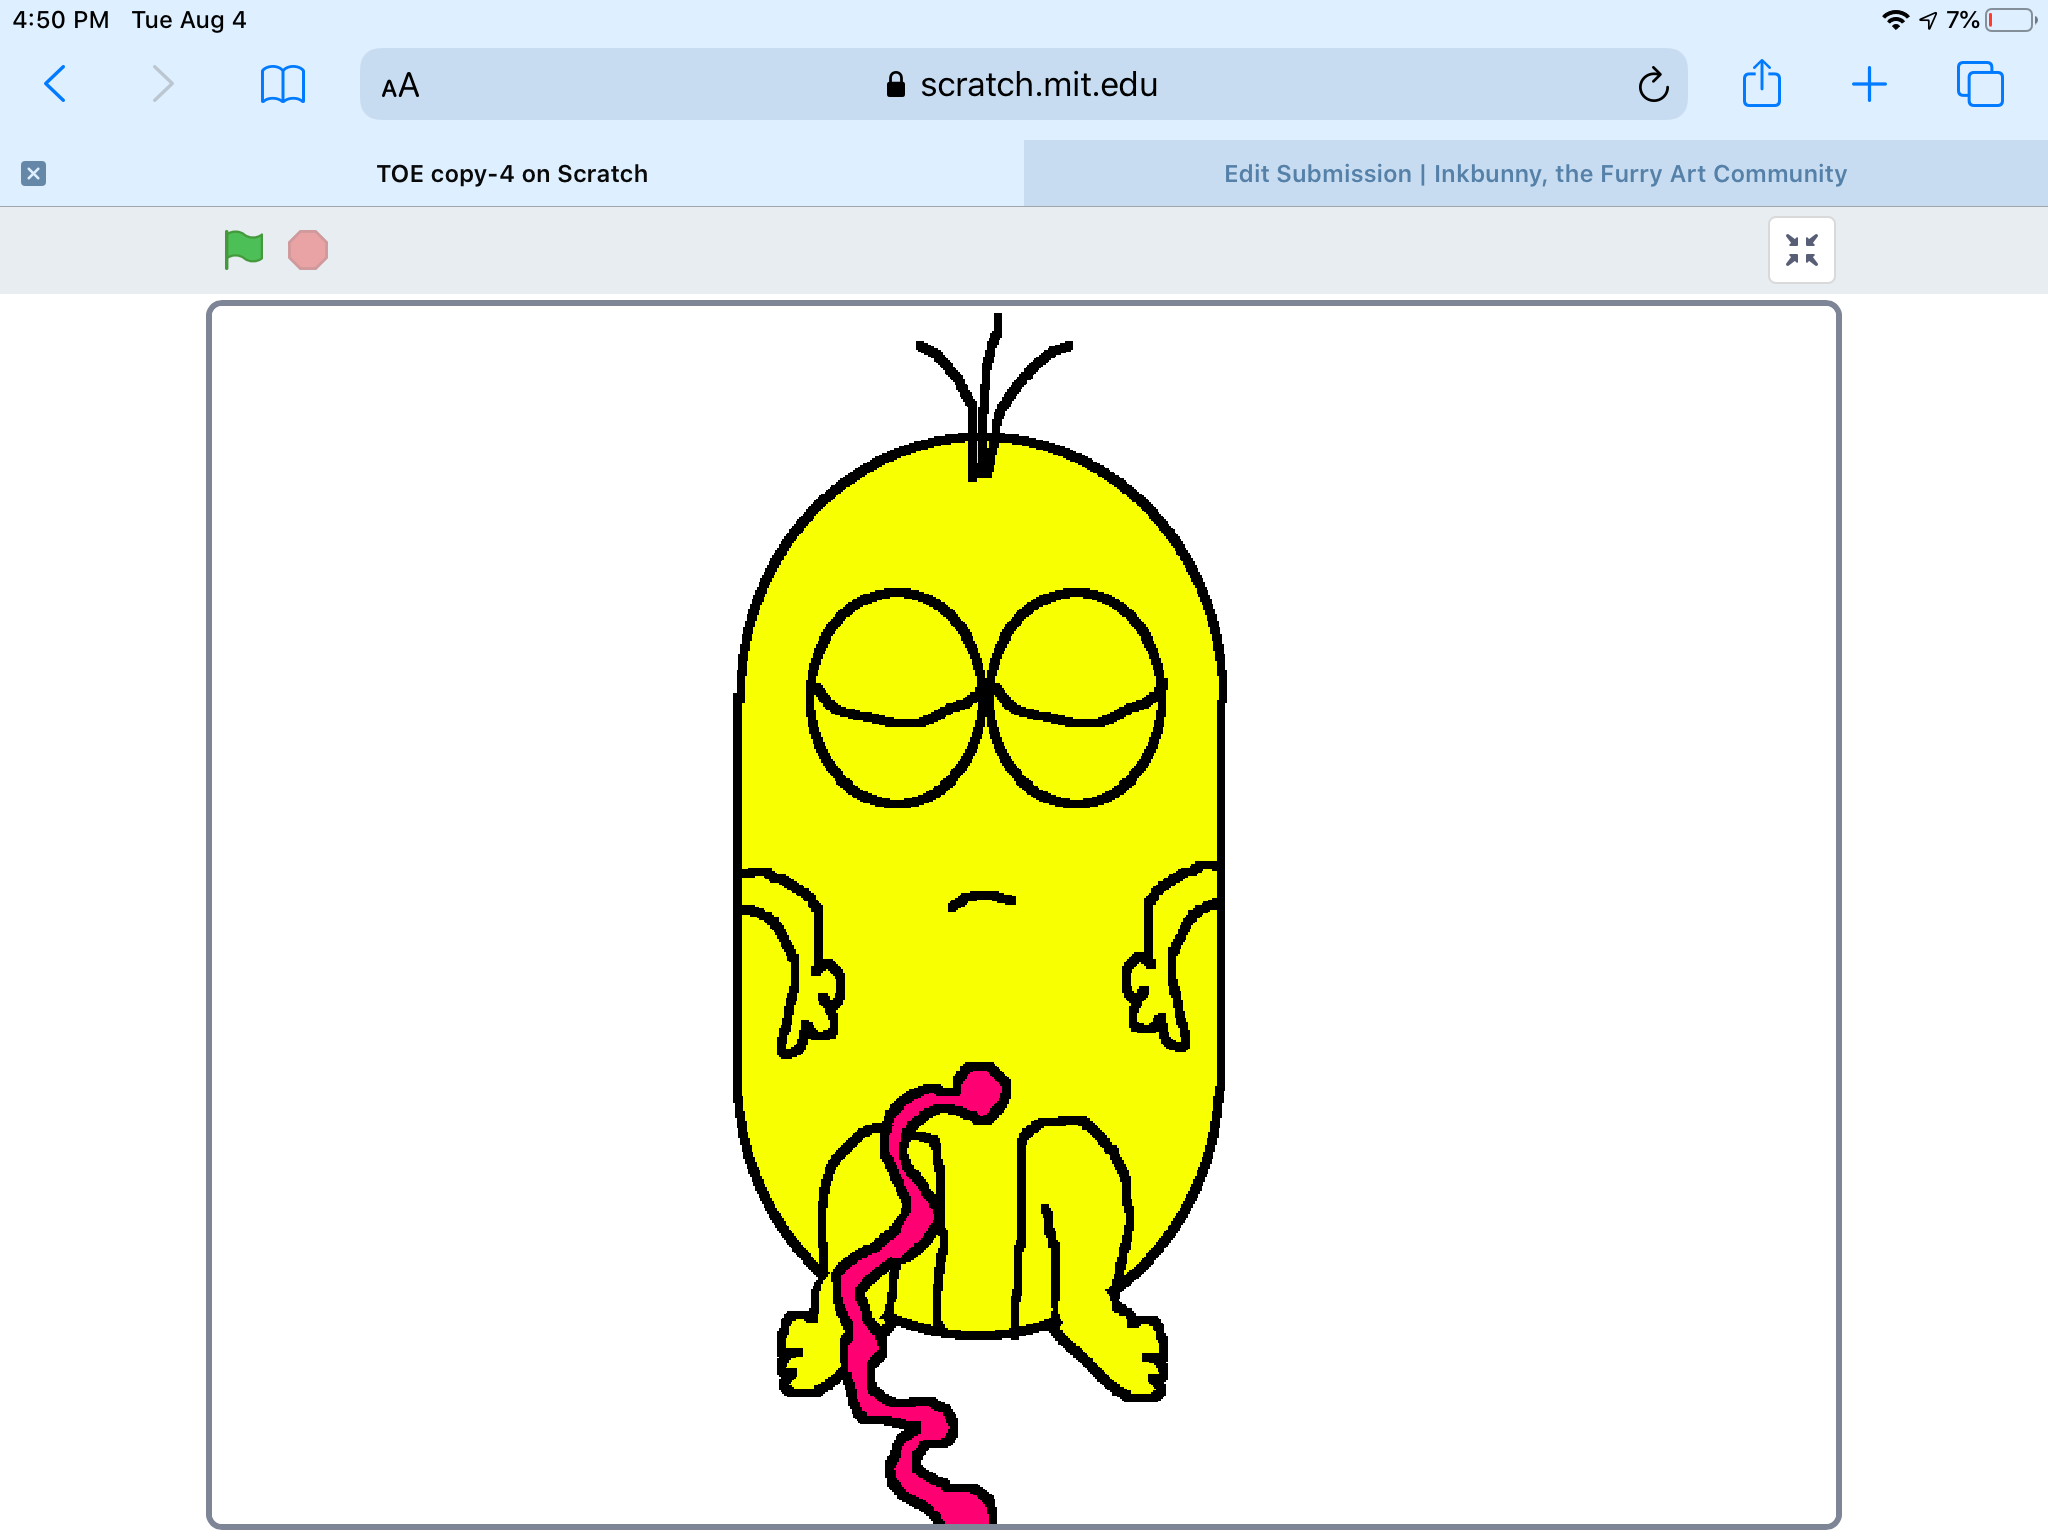Tap the 4:50 PM clock
Screen dimensions: 2048x1536
pyautogui.click(x=61, y=20)
